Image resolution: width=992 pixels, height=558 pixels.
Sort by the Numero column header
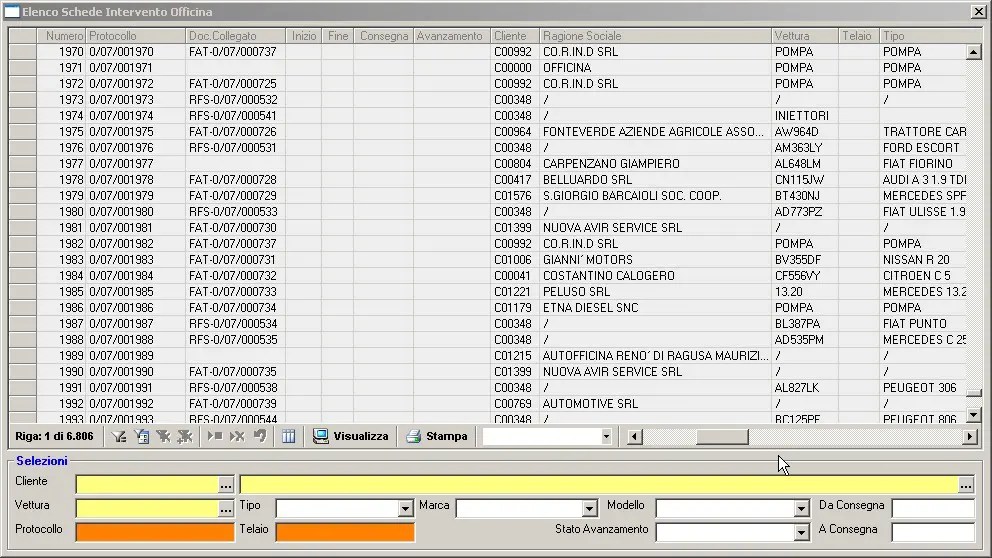coord(61,36)
